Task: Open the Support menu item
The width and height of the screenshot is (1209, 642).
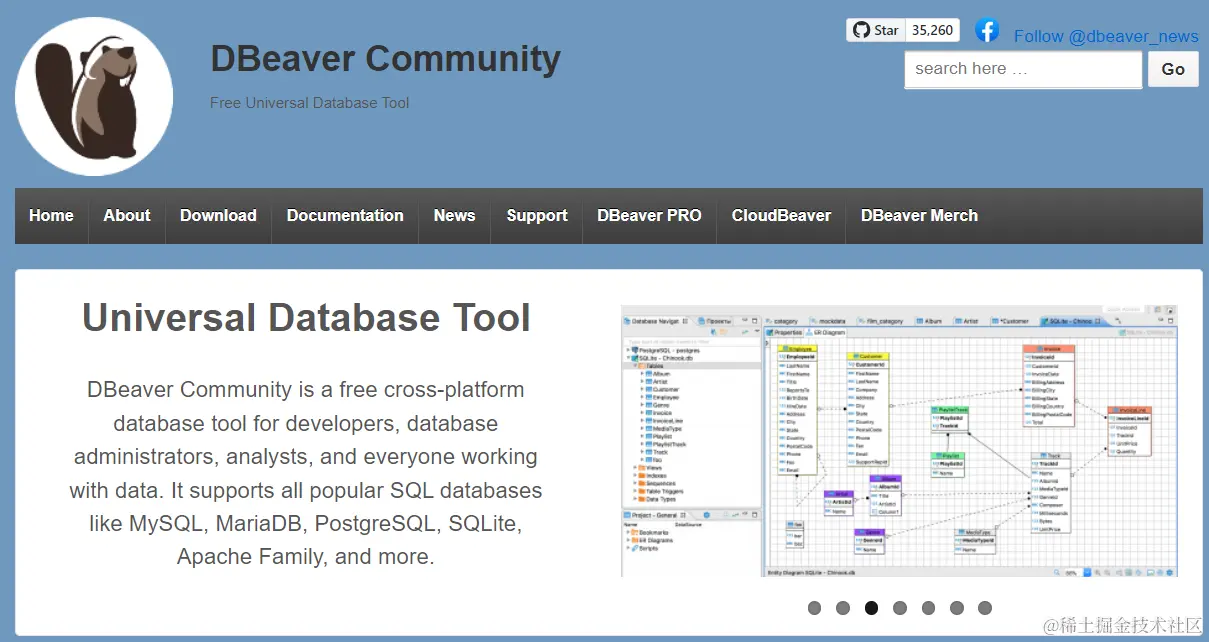Action: point(537,216)
